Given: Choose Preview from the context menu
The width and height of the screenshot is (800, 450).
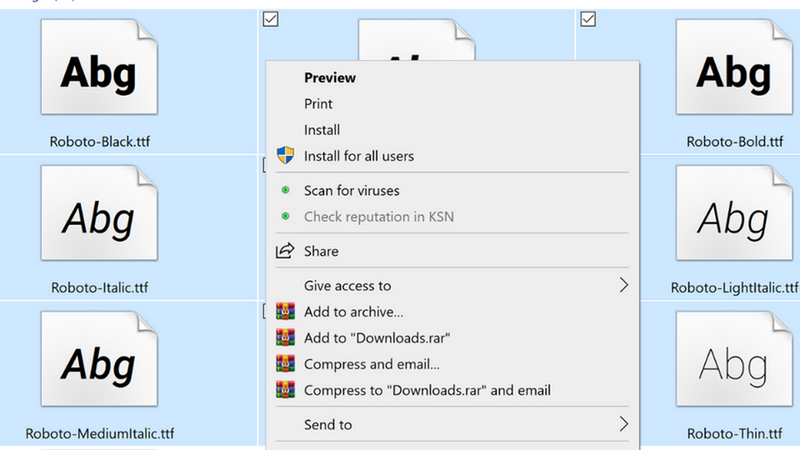Looking at the screenshot, I should pyautogui.click(x=330, y=78).
